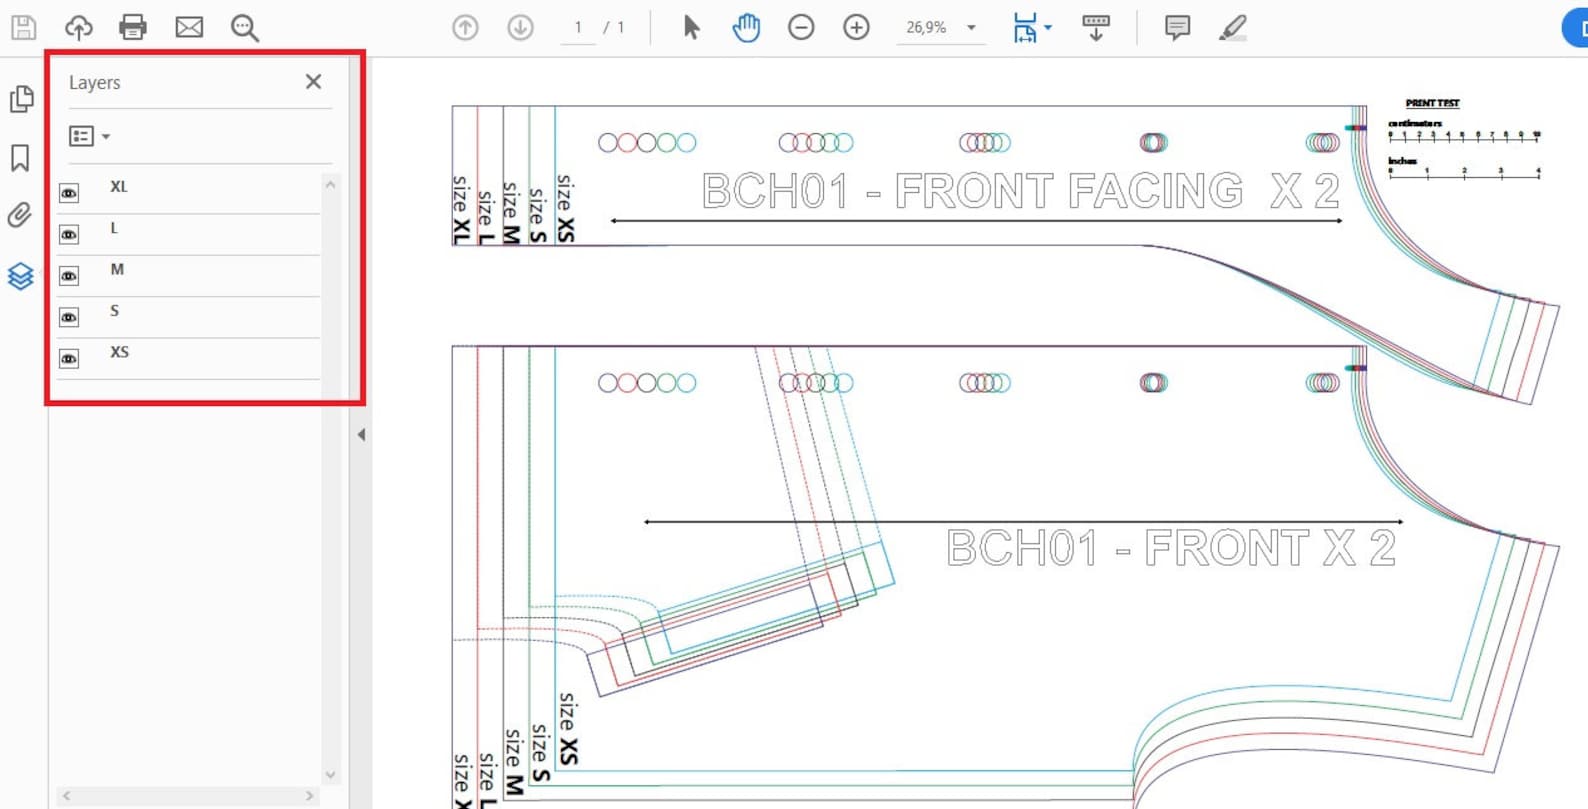Zoom out with minus button
The image size is (1588, 809).
point(801,28)
